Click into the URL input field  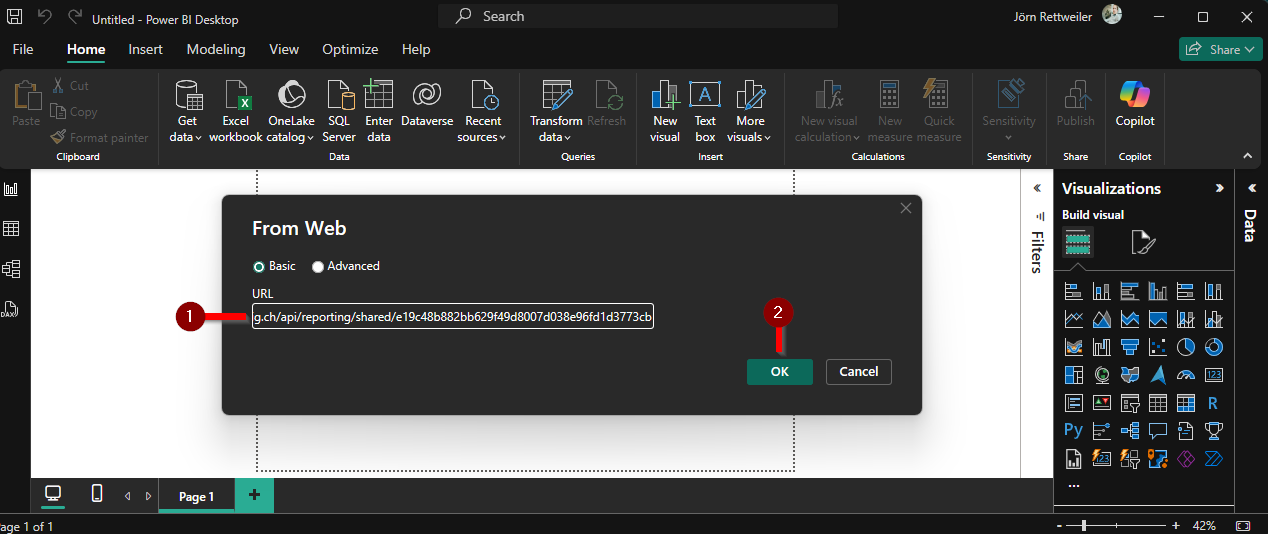click(453, 317)
